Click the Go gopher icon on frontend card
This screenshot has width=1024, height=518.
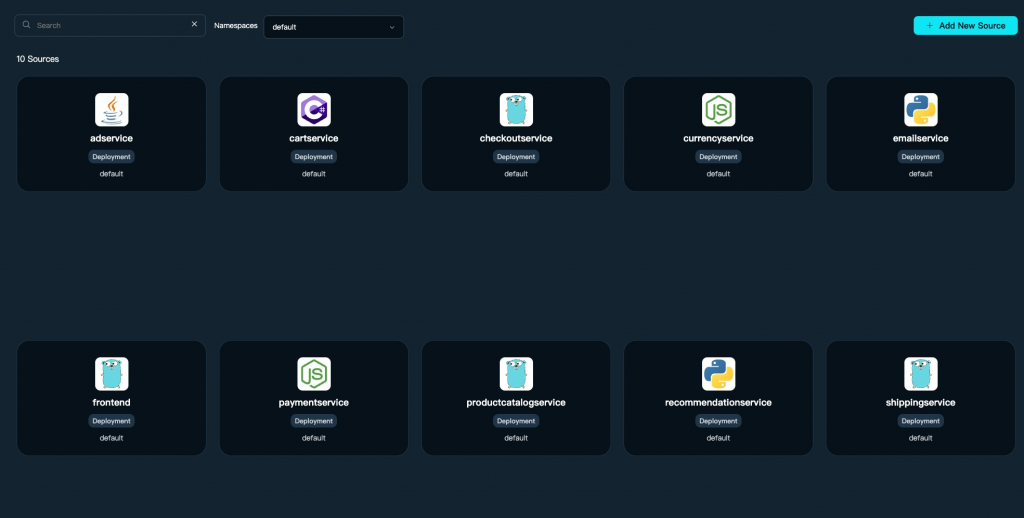click(112, 374)
